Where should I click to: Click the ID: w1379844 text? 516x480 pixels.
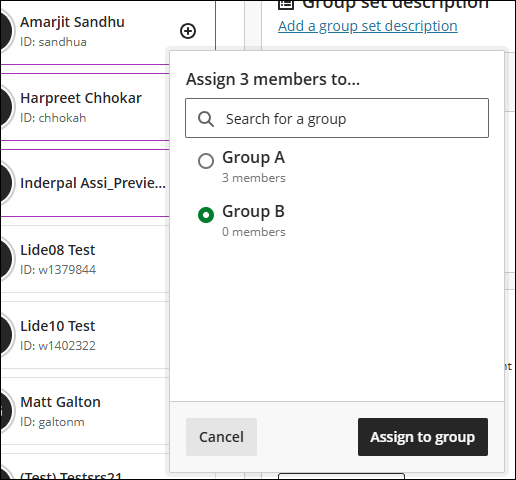[x=58, y=270]
